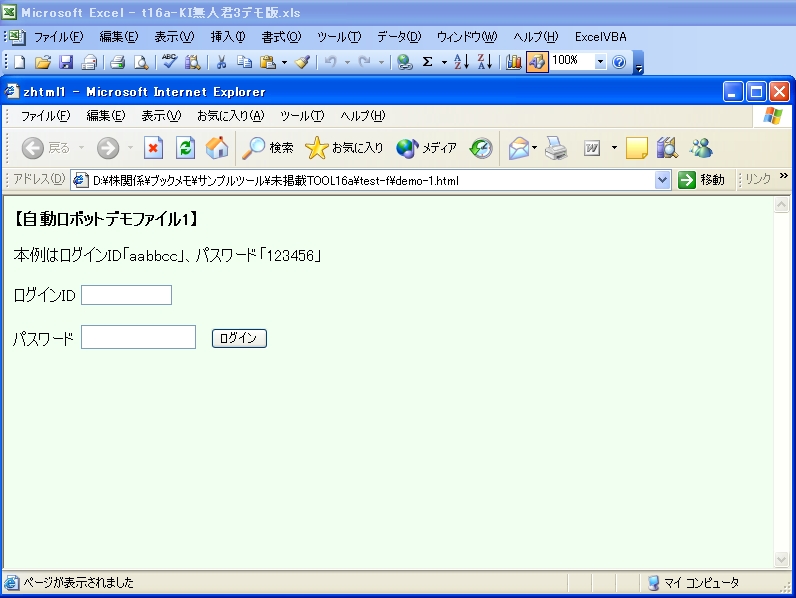Screen dimensions: 796x598
Task: Click the Cut scissors icon in Excel
Action: pyautogui.click(x=221, y=62)
